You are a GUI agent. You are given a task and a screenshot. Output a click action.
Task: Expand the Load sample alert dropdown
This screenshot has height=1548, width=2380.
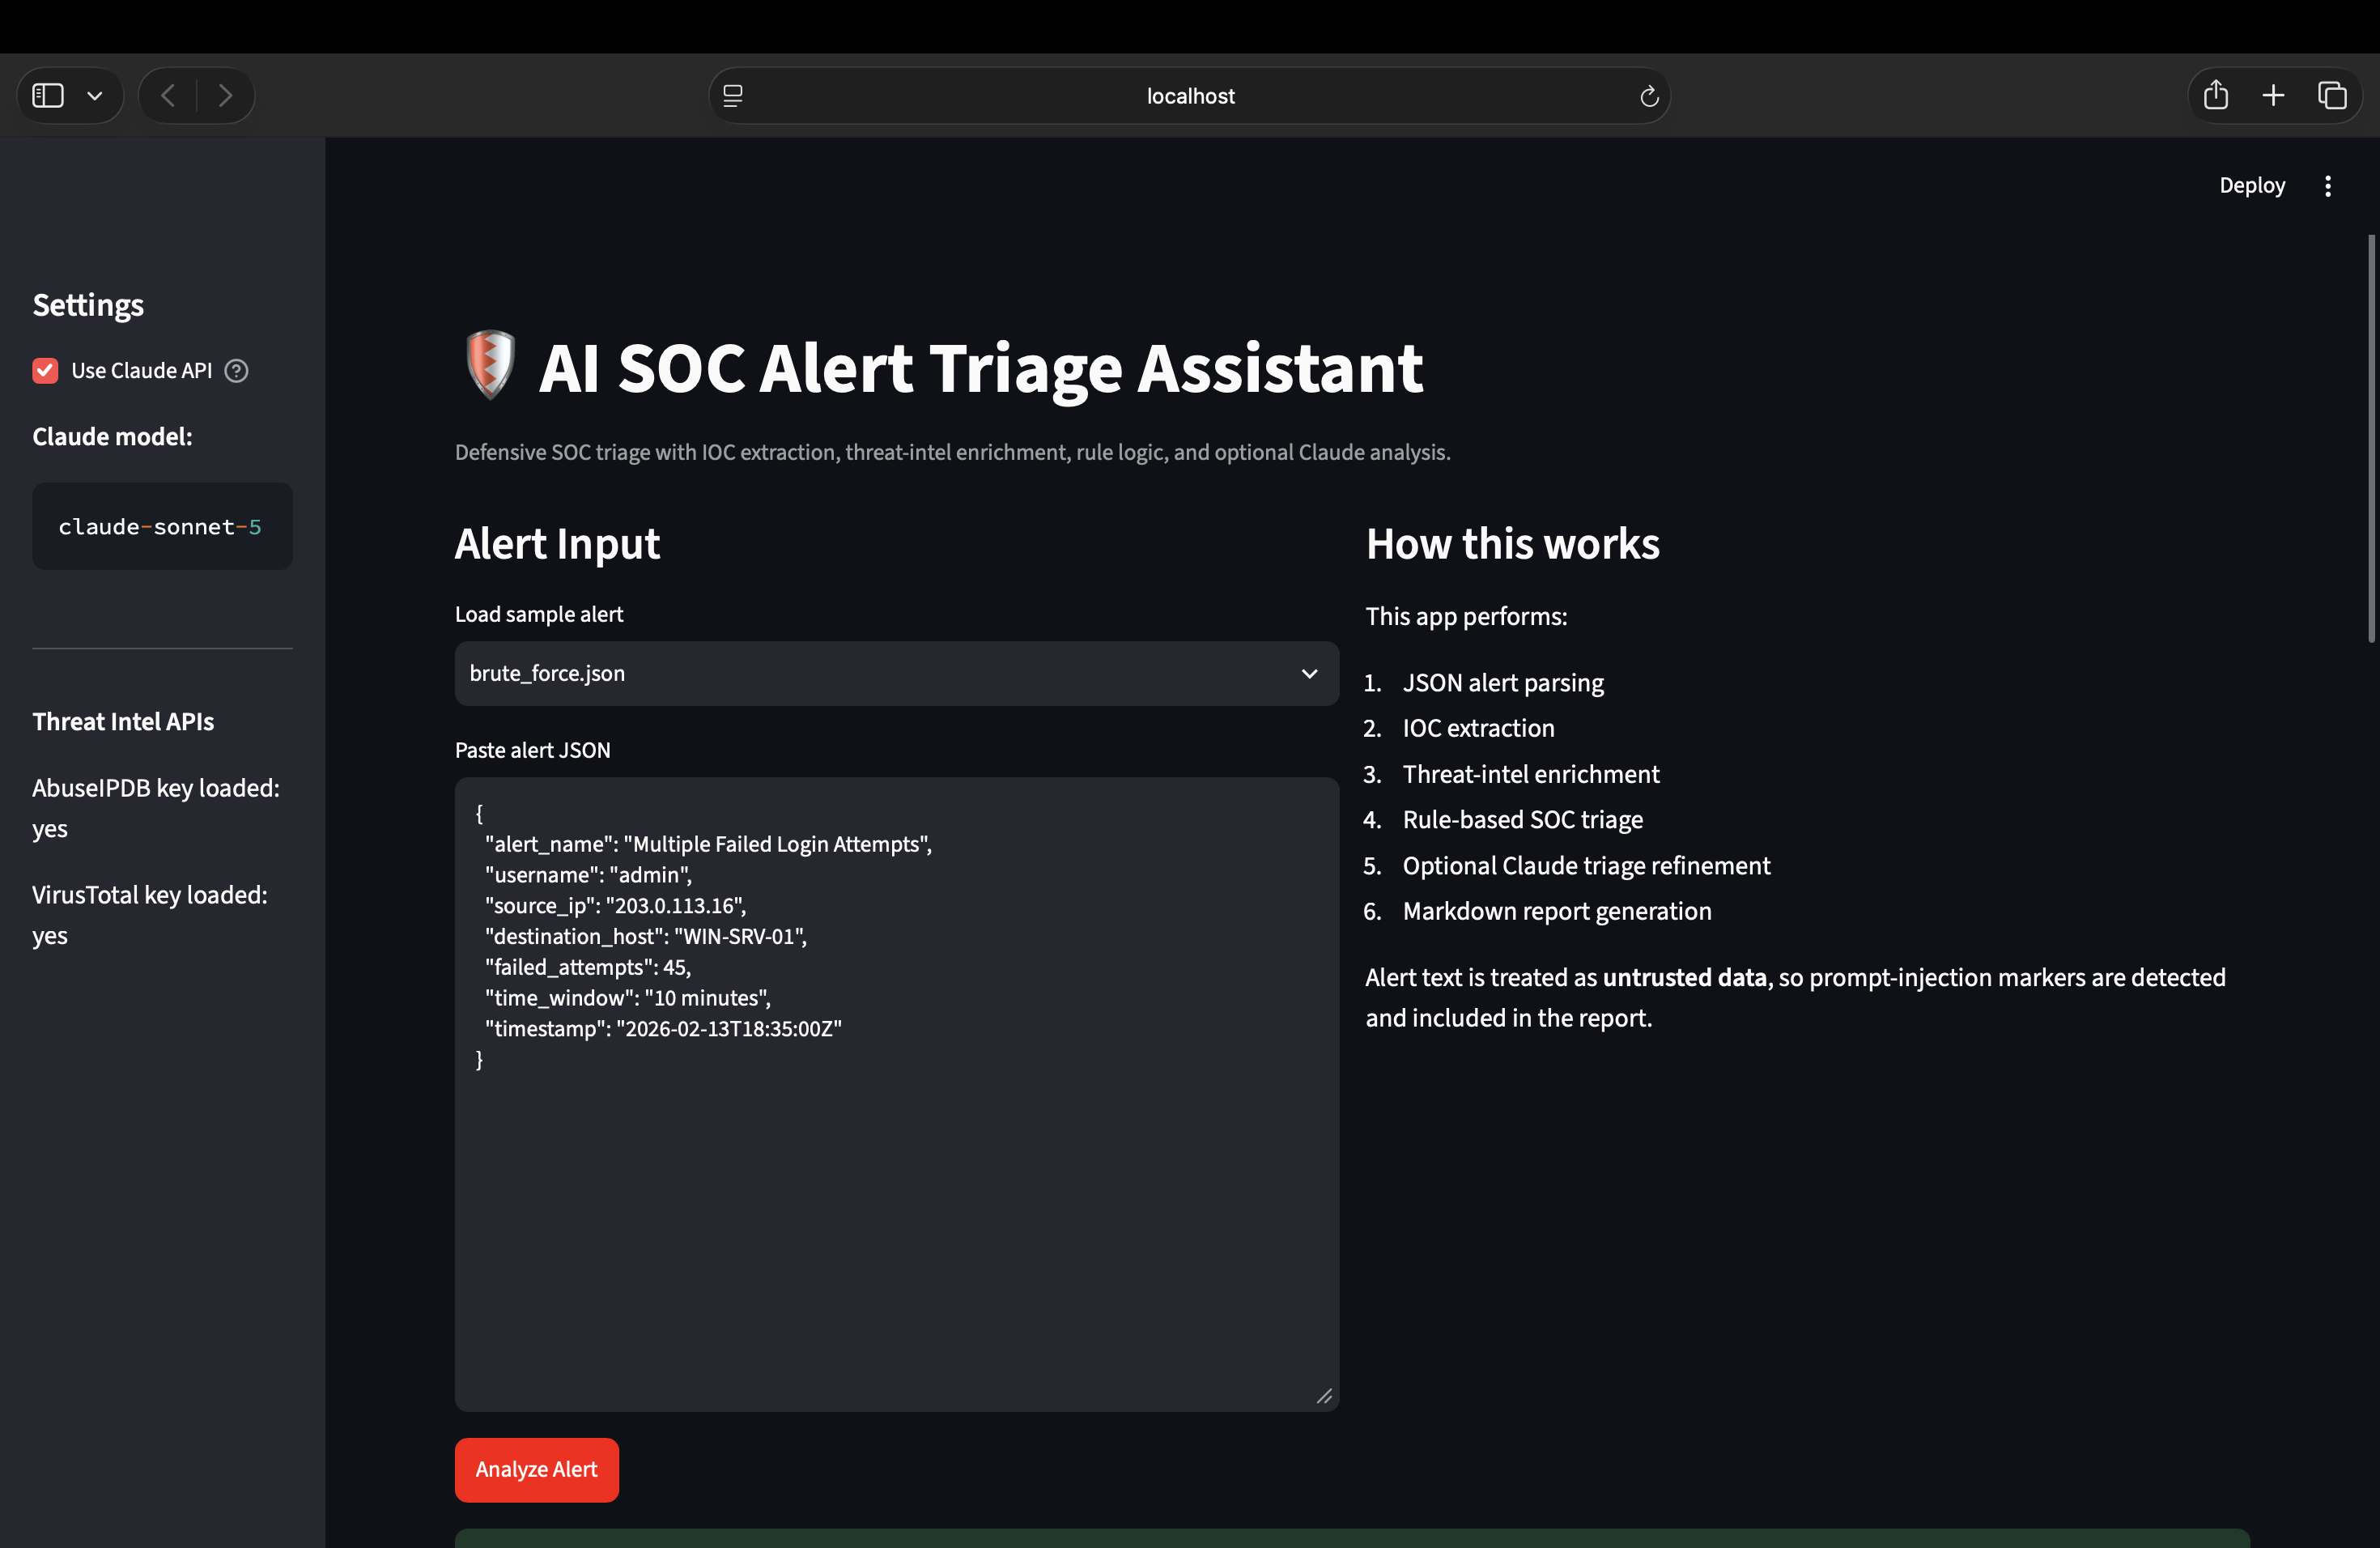[x=1309, y=674]
